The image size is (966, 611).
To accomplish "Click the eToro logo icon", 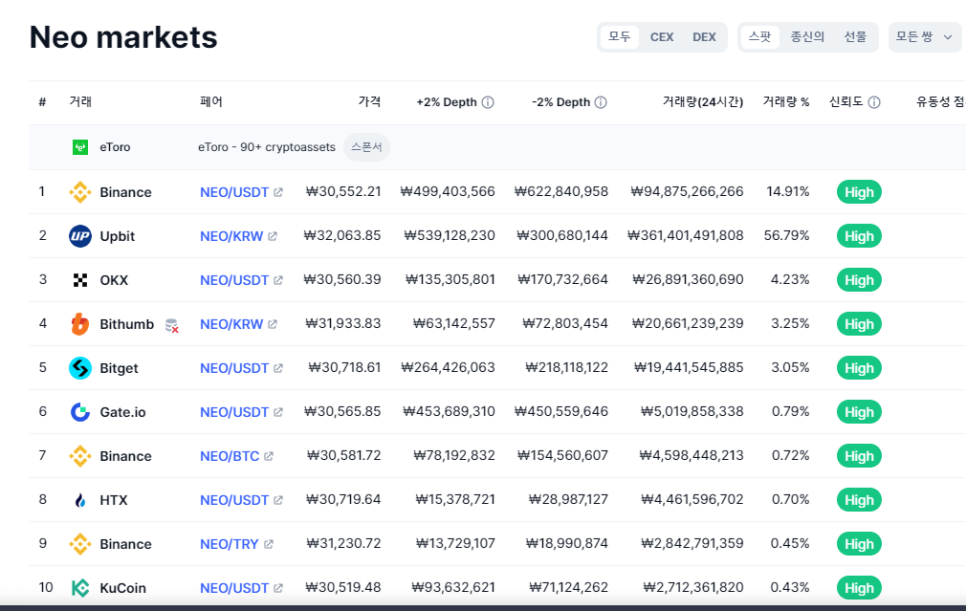I will coord(80,147).
